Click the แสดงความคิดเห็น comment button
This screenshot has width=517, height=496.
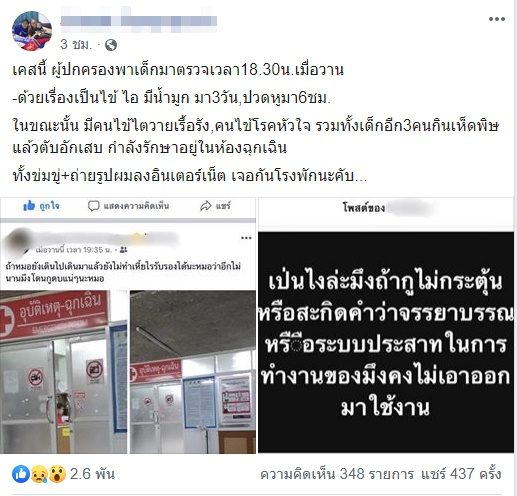click(x=128, y=206)
